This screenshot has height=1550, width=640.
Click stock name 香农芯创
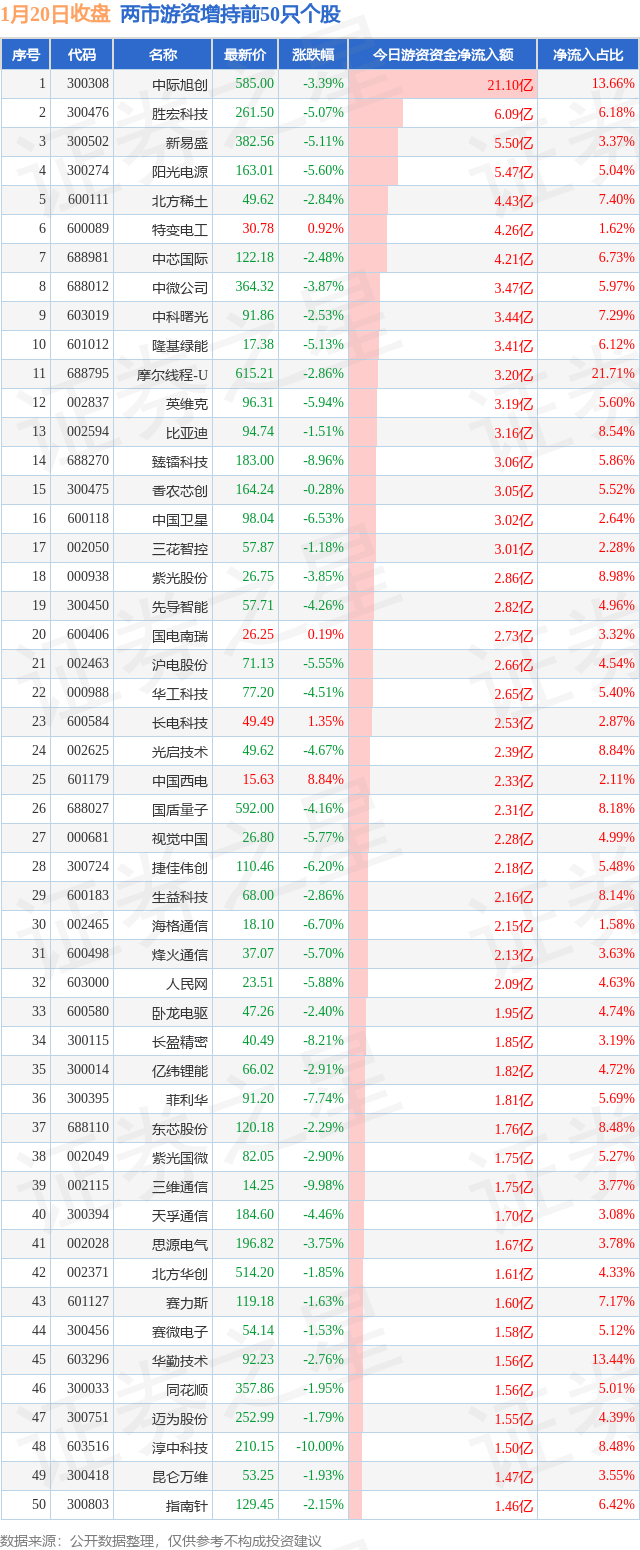tap(180, 491)
